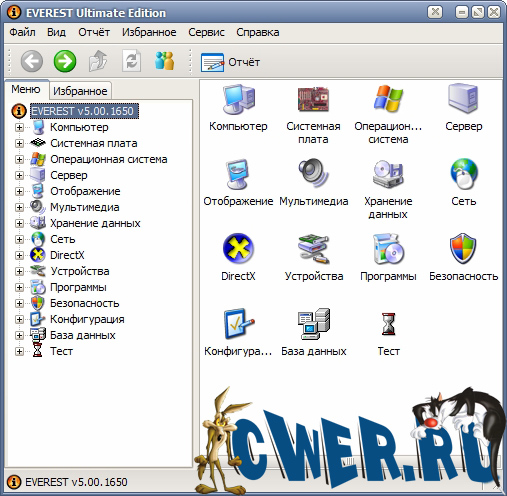Click the Тест hourglass icon in panel
Viewport: 507px width, 496px height.
pos(388,324)
